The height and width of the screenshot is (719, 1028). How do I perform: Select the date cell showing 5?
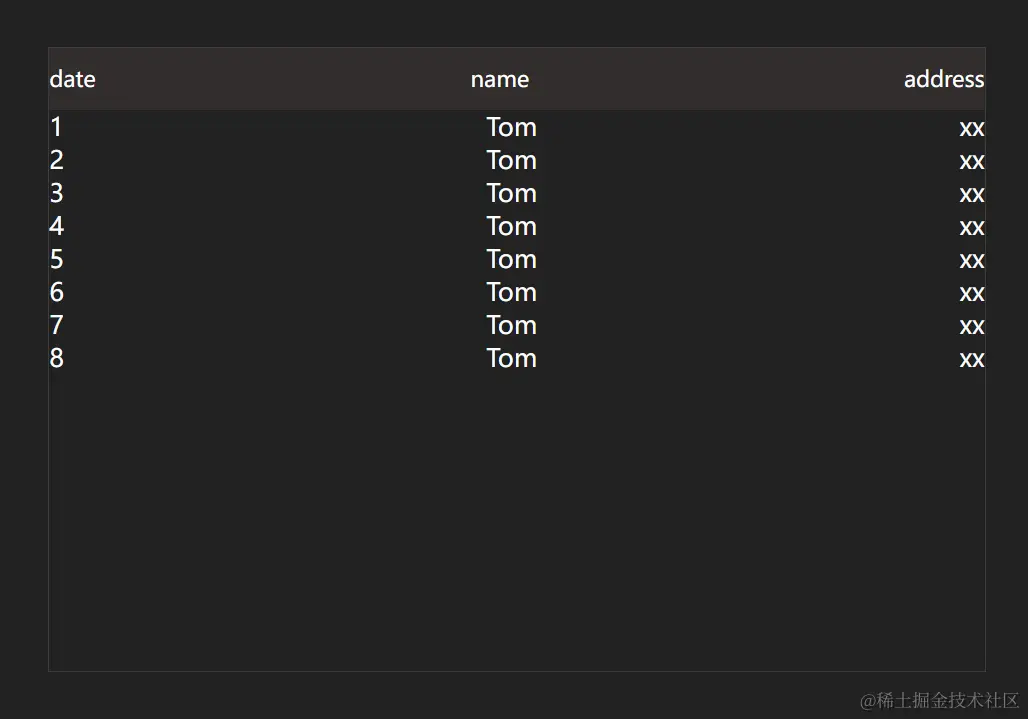coord(57,259)
